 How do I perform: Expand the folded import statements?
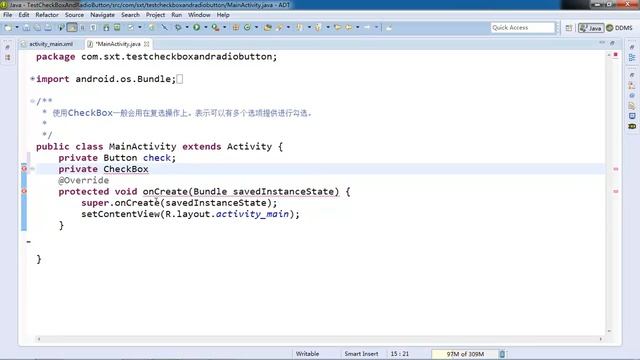tap(32, 78)
